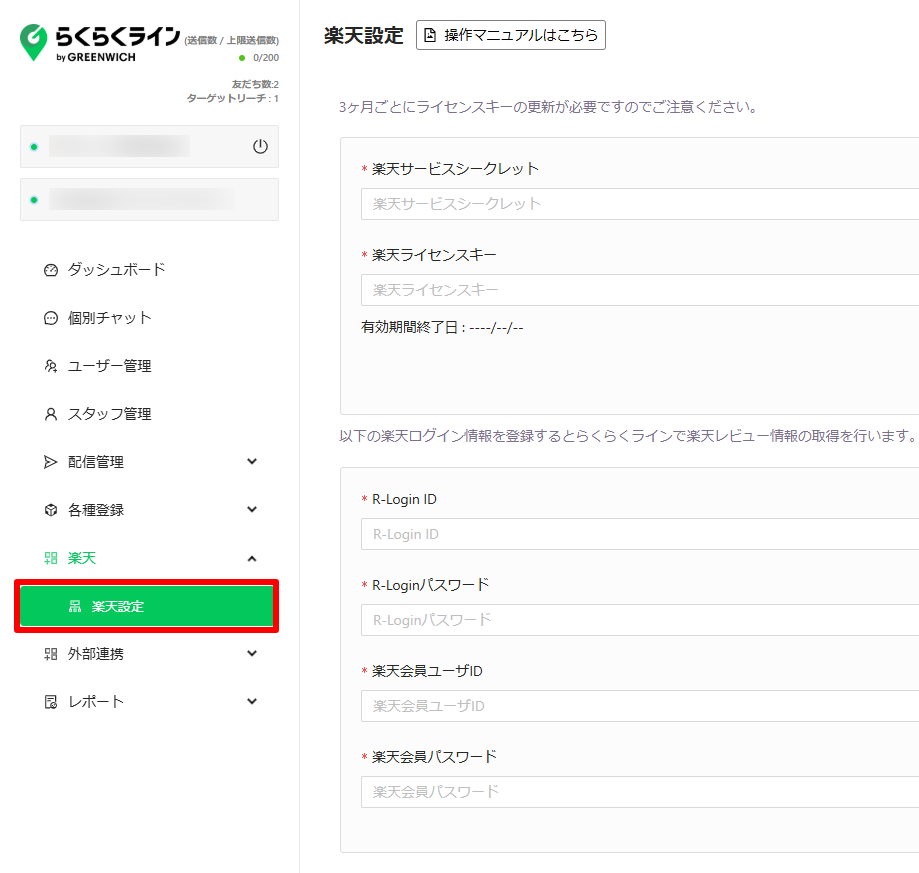Focus the 楽天会員パスワード input field
The width and height of the screenshot is (919, 873).
[640, 792]
